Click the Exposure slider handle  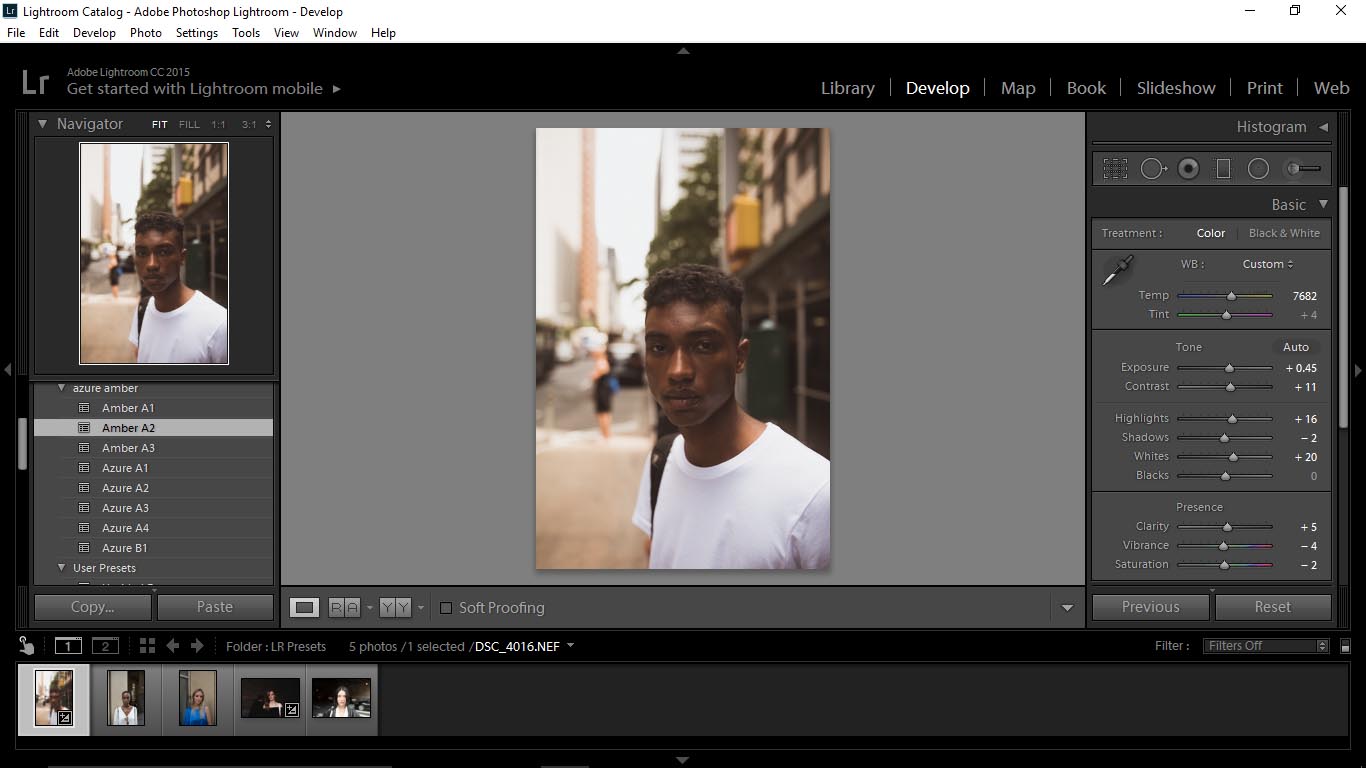(1230, 368)
